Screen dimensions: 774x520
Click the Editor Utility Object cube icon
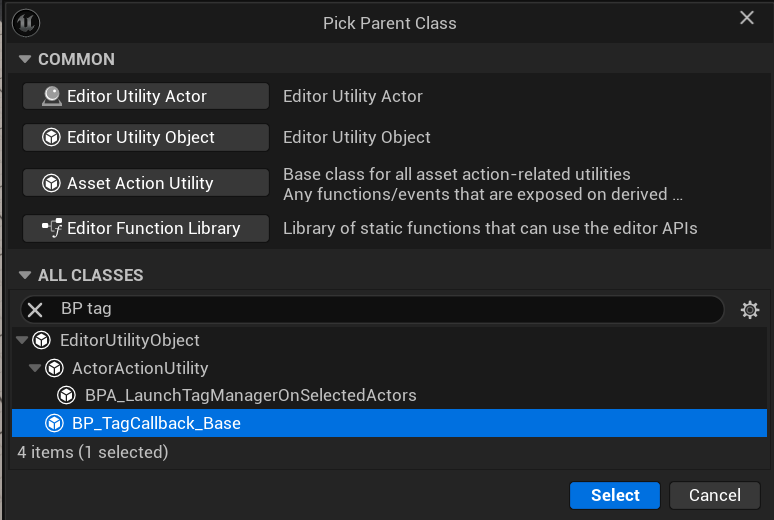coord(51,138)
